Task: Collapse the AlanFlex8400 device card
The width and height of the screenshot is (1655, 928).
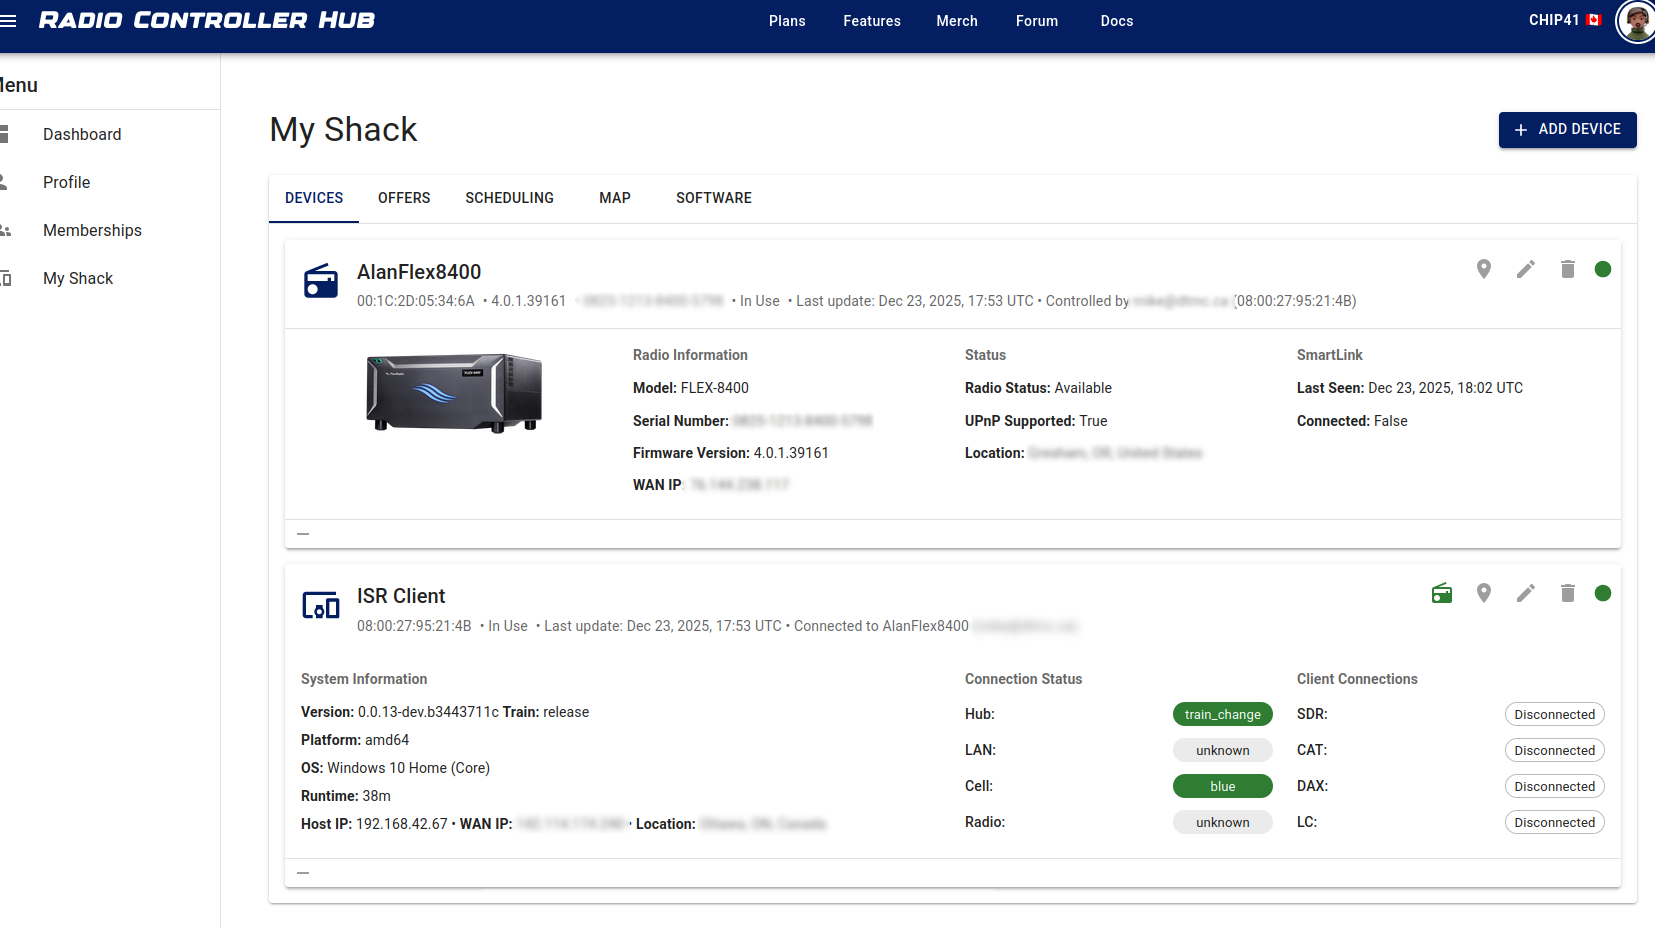Action: 303,534
